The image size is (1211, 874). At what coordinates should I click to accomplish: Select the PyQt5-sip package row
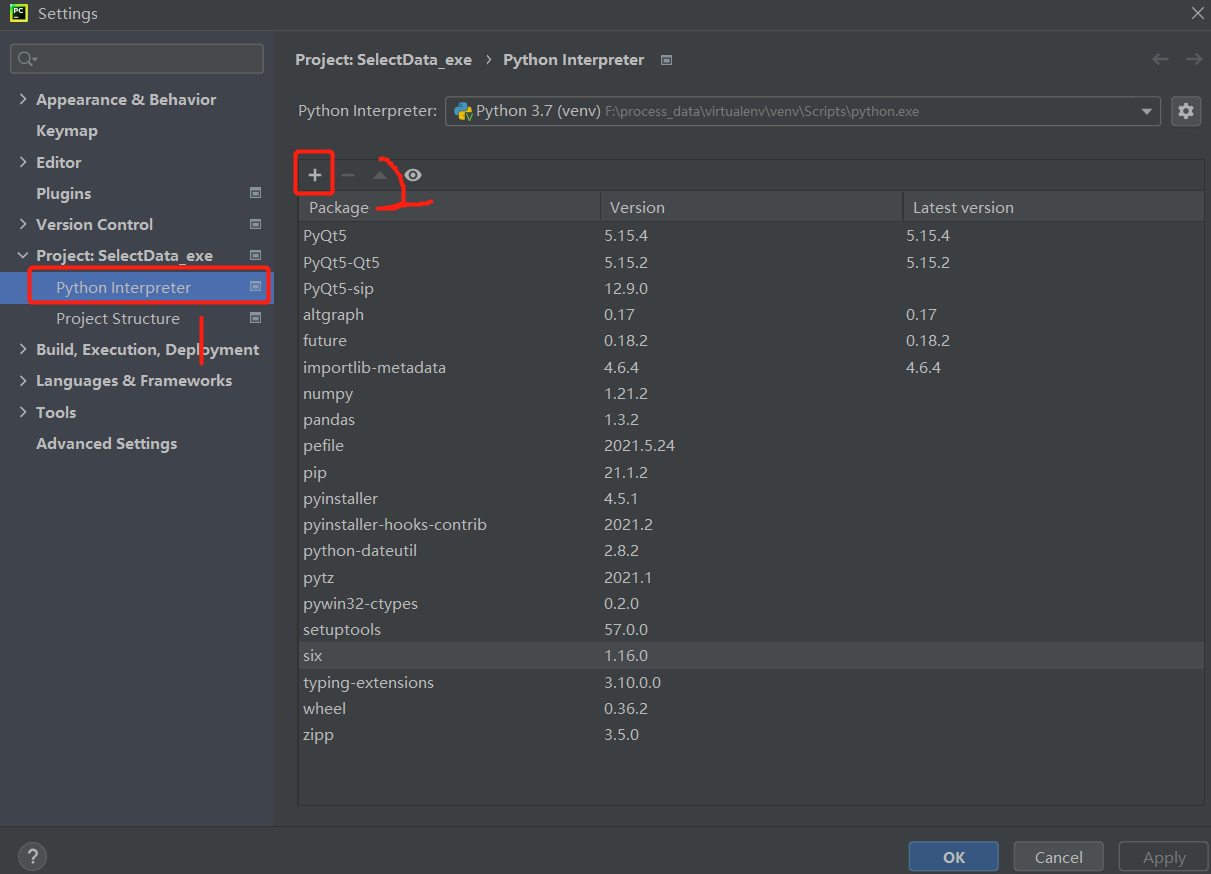pyautogui.click(x=751, y=288)
